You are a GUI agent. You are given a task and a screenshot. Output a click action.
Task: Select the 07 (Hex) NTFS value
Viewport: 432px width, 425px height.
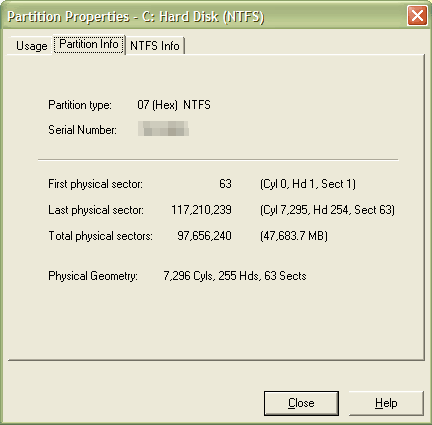(174, 105)
